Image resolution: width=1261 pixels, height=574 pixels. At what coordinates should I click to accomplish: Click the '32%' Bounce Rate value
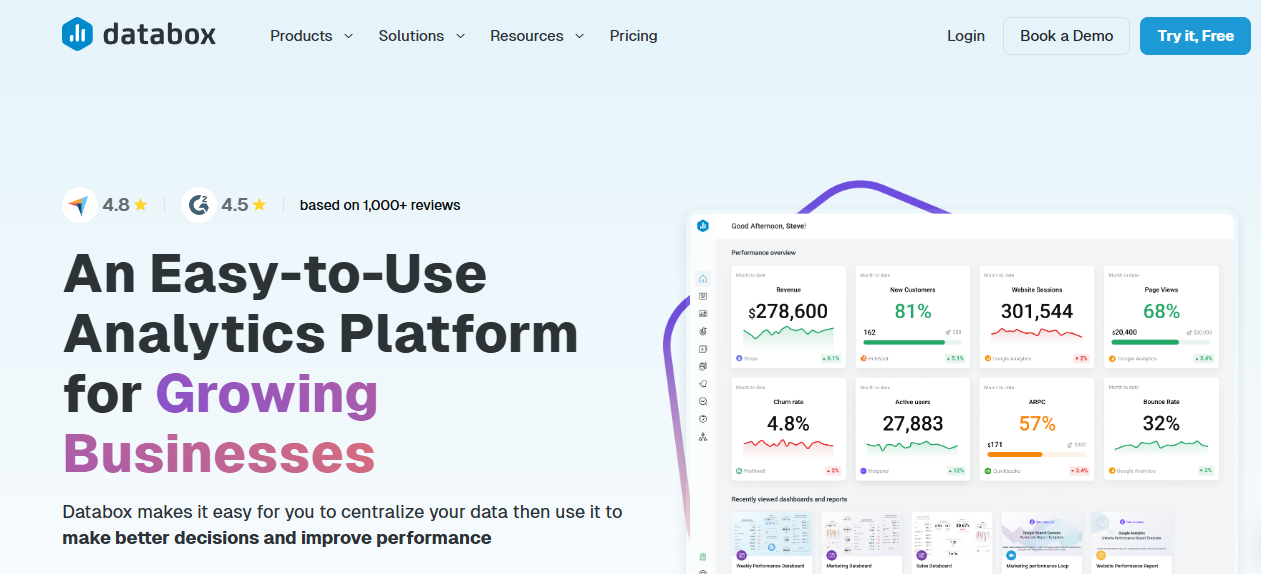click(x=1161, y=423)
